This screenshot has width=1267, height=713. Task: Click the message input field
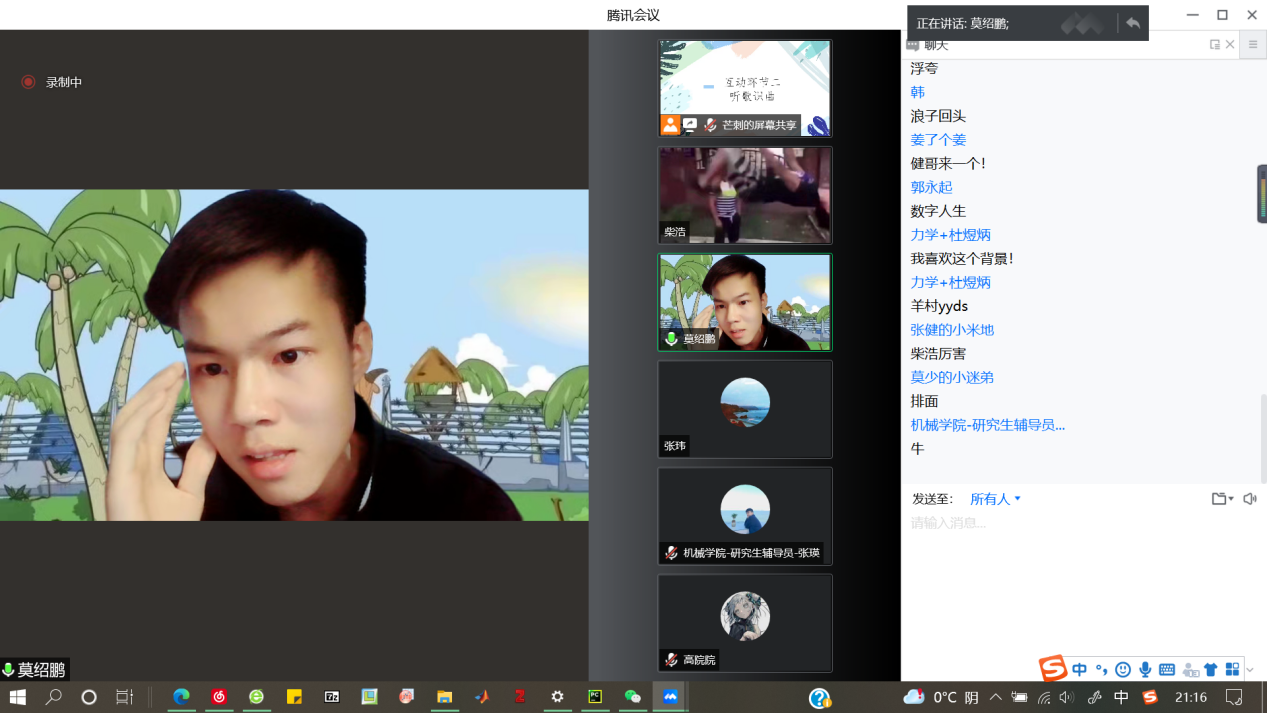[1080, 523]
